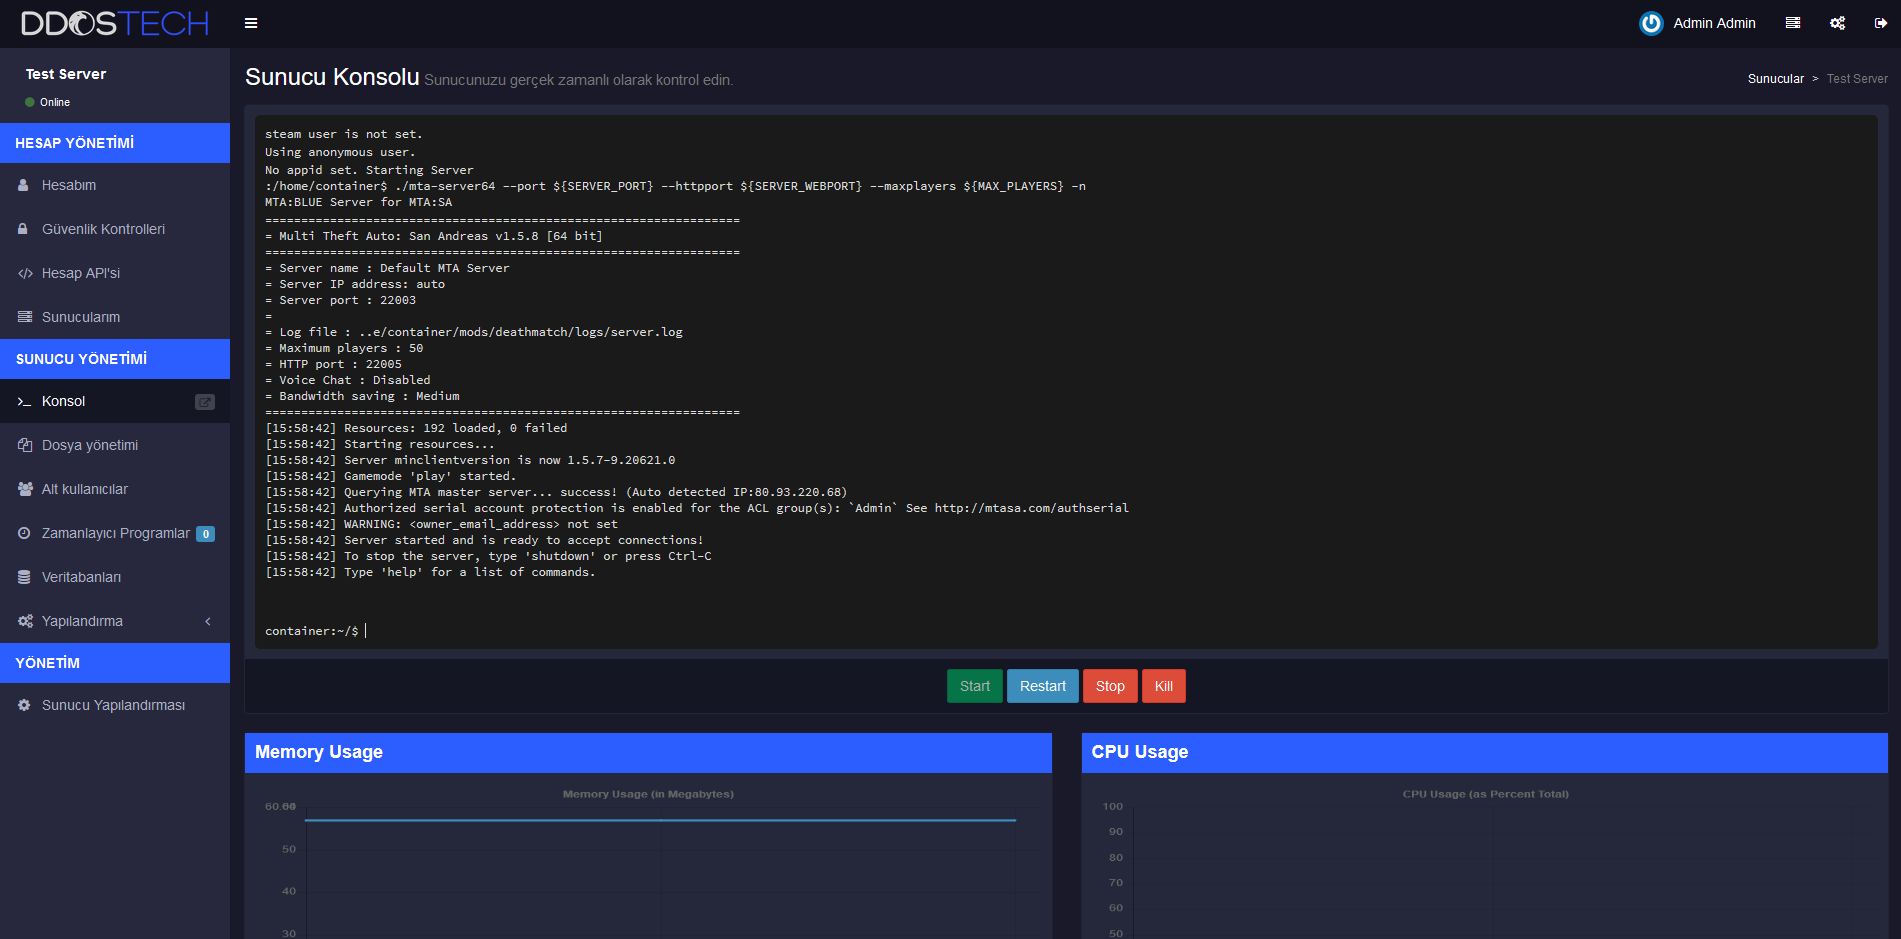Click the Start server button

tap(974, 686)
